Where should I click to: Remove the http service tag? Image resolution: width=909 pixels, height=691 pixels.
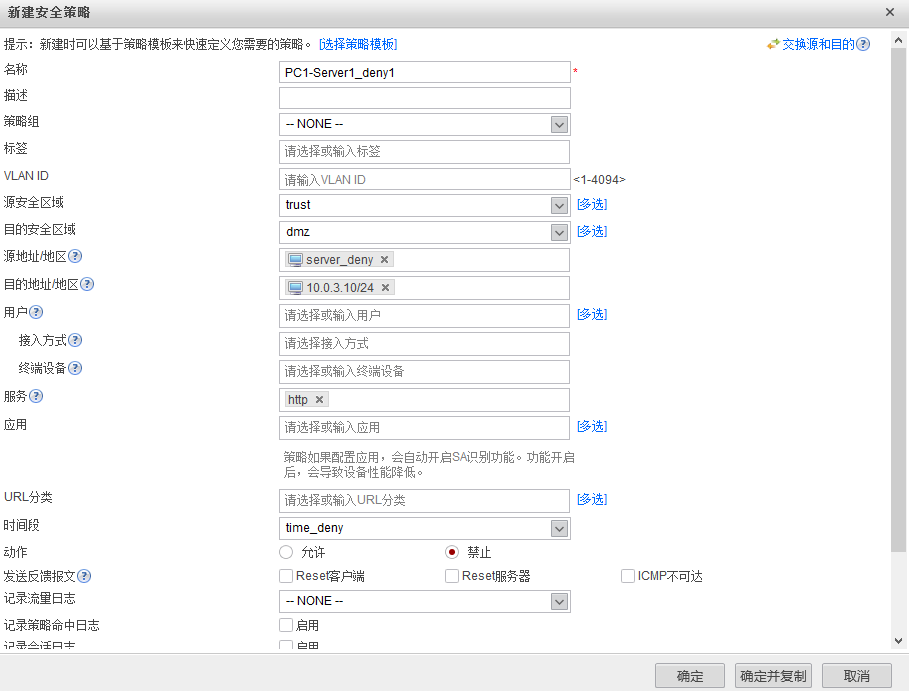coord(319,400)
